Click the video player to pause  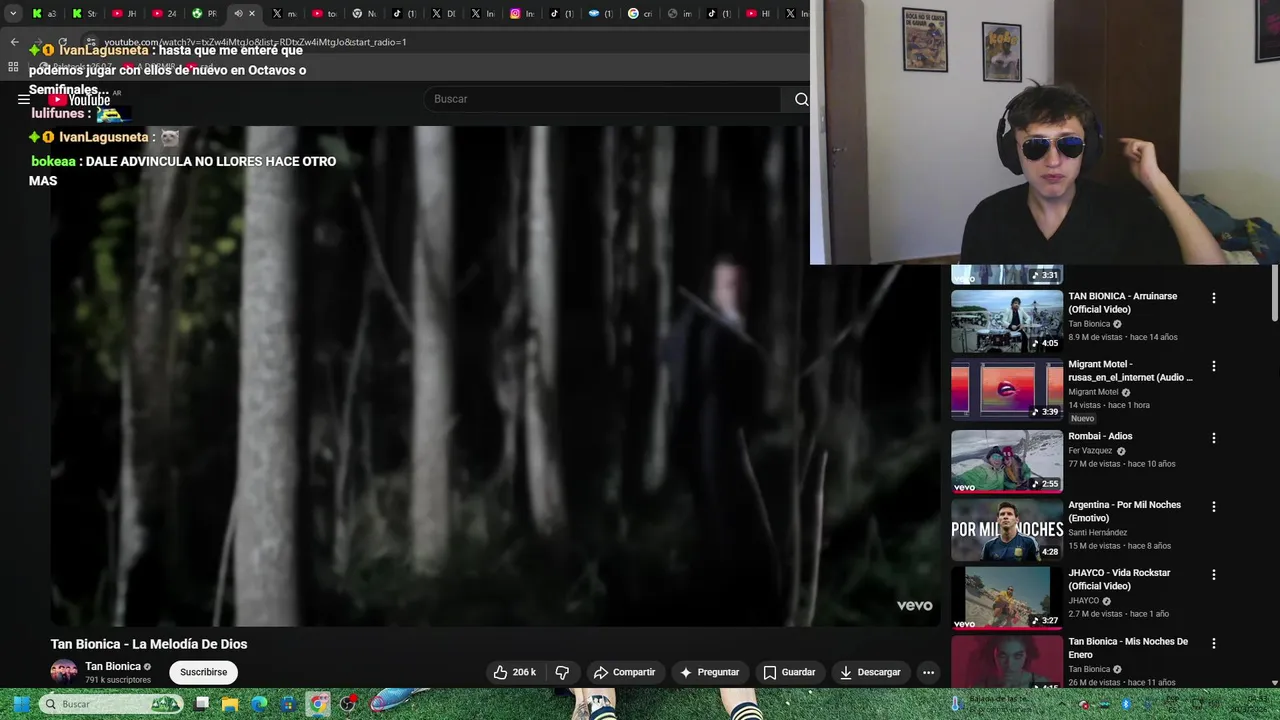coord(495,375)
